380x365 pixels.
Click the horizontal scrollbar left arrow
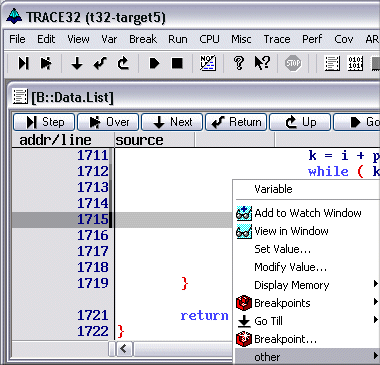[x=124, y=349]
